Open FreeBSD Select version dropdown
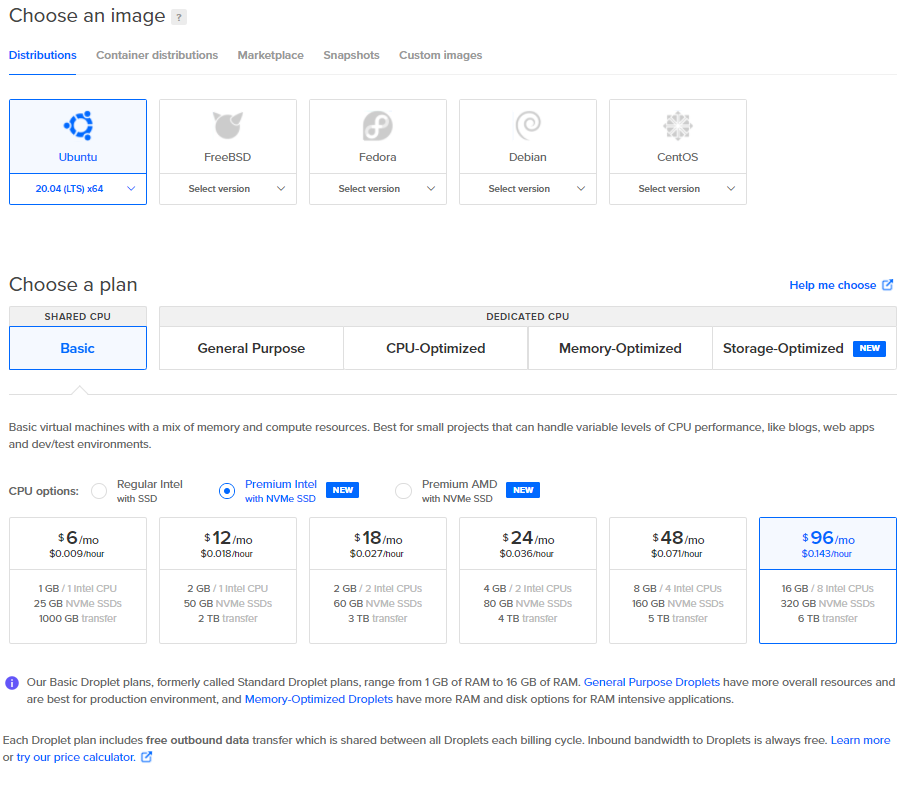Viewport: 902px width, 809px height. [228, 189]
